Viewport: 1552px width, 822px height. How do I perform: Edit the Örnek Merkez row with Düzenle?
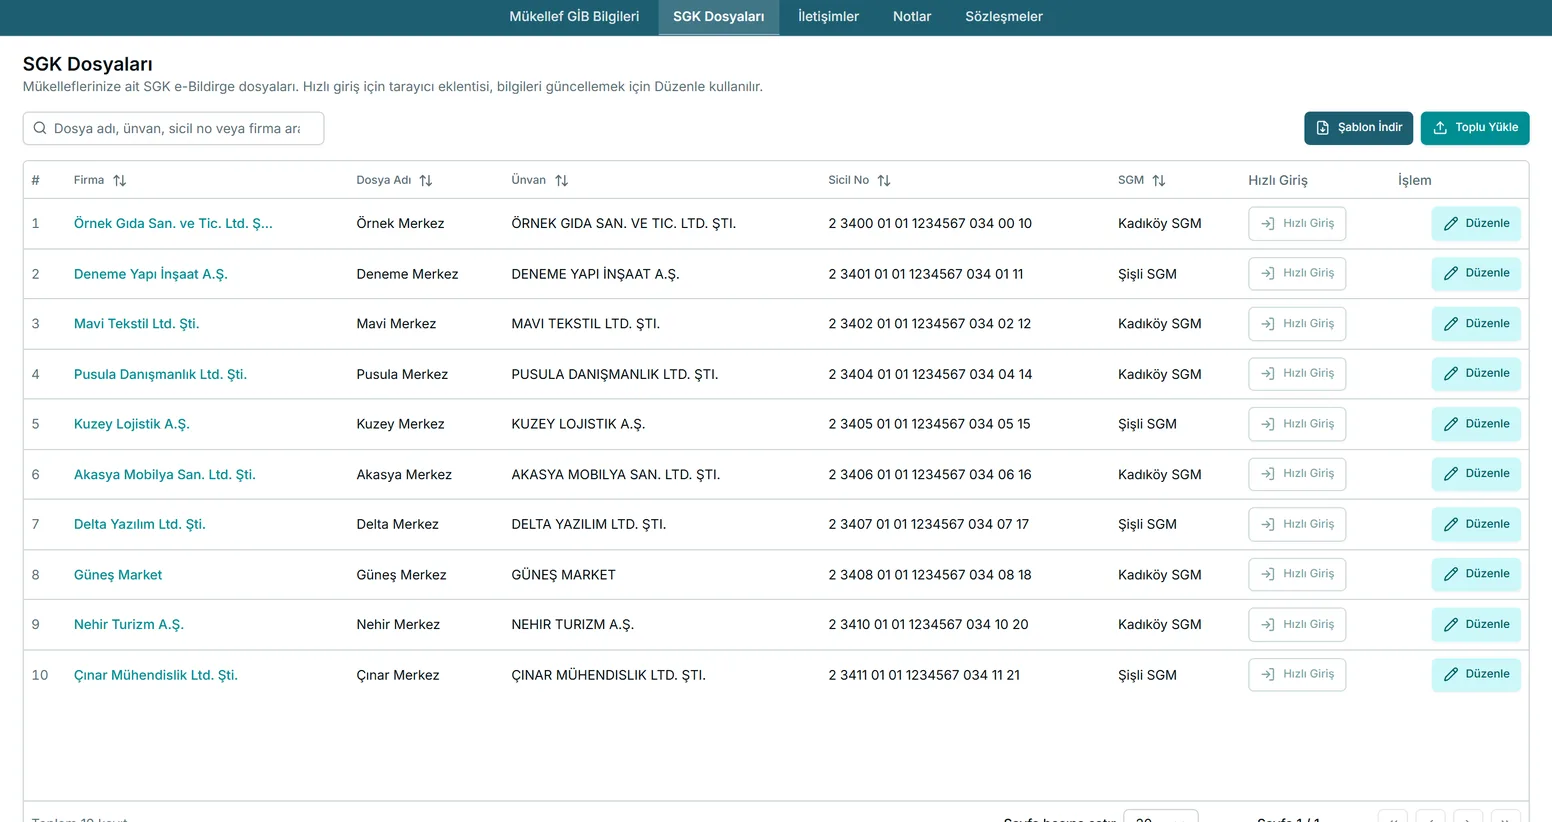[x=1476, y=224]
